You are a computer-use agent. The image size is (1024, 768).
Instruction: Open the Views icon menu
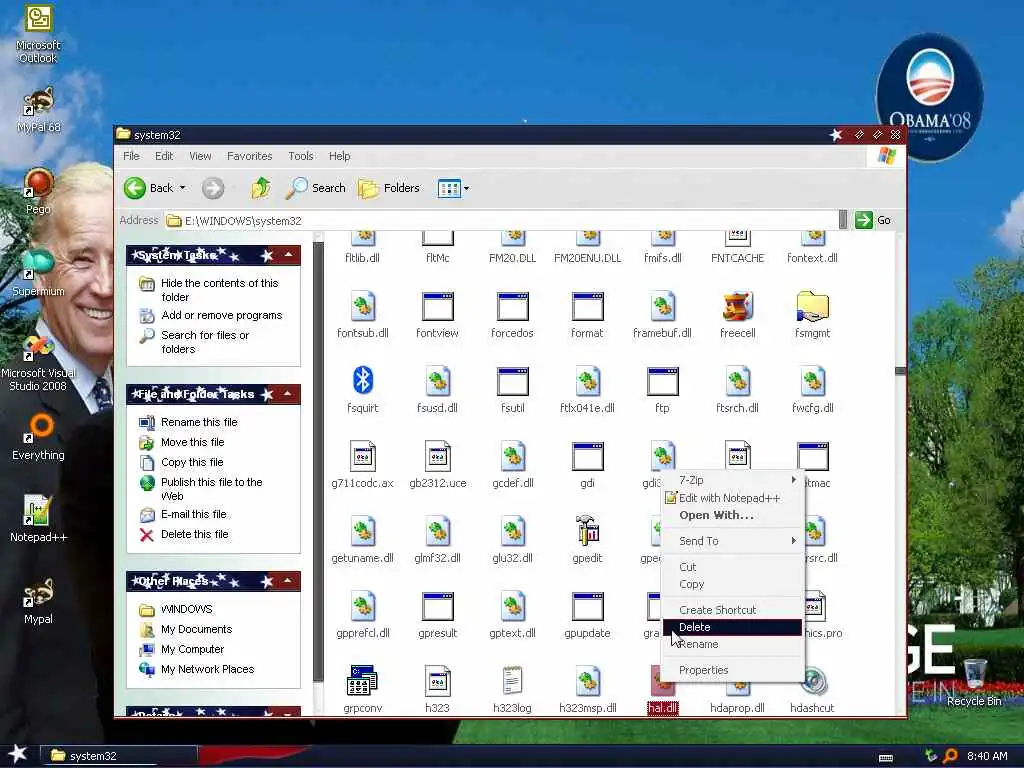[x=449, y=188]
